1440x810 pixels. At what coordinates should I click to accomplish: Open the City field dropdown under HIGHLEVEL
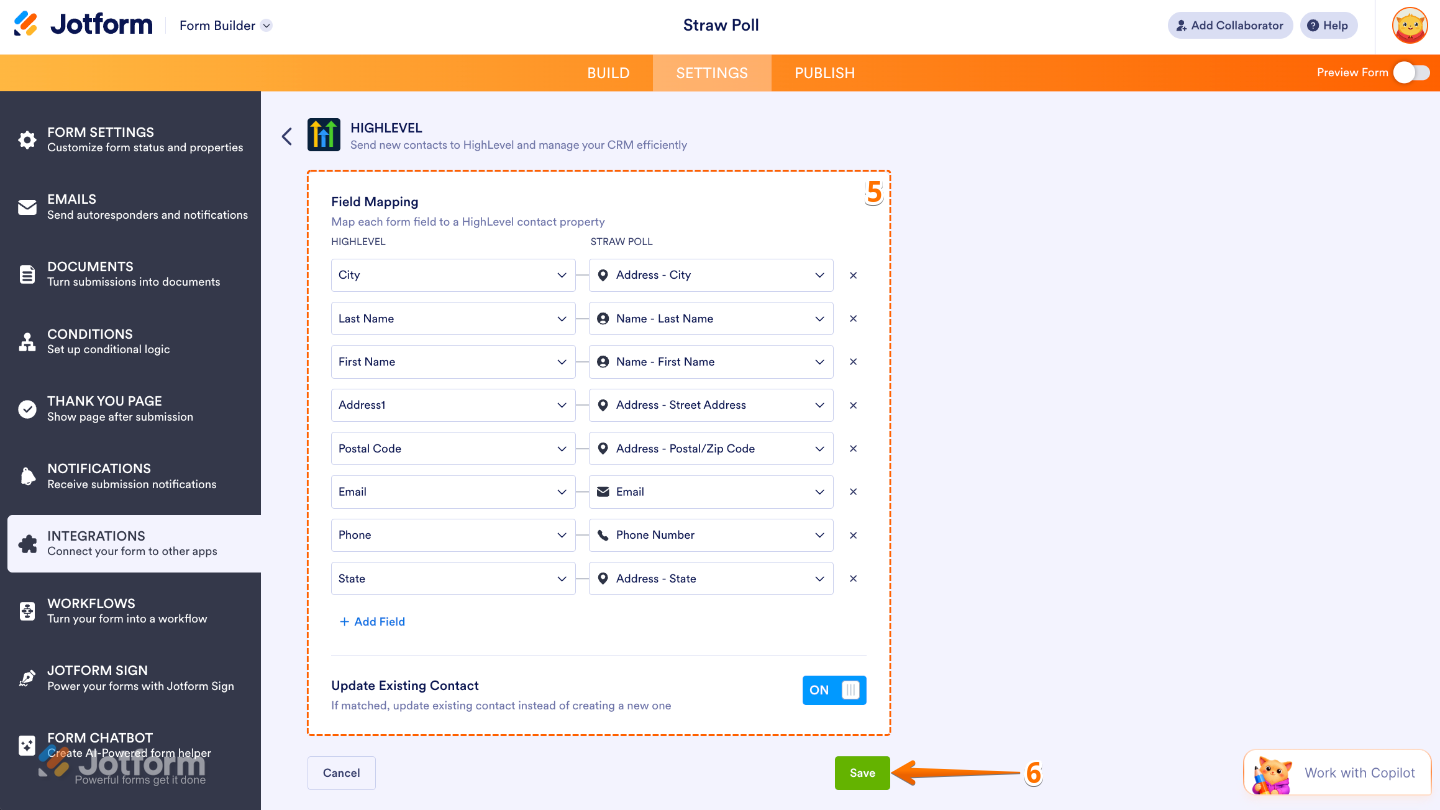452,275
